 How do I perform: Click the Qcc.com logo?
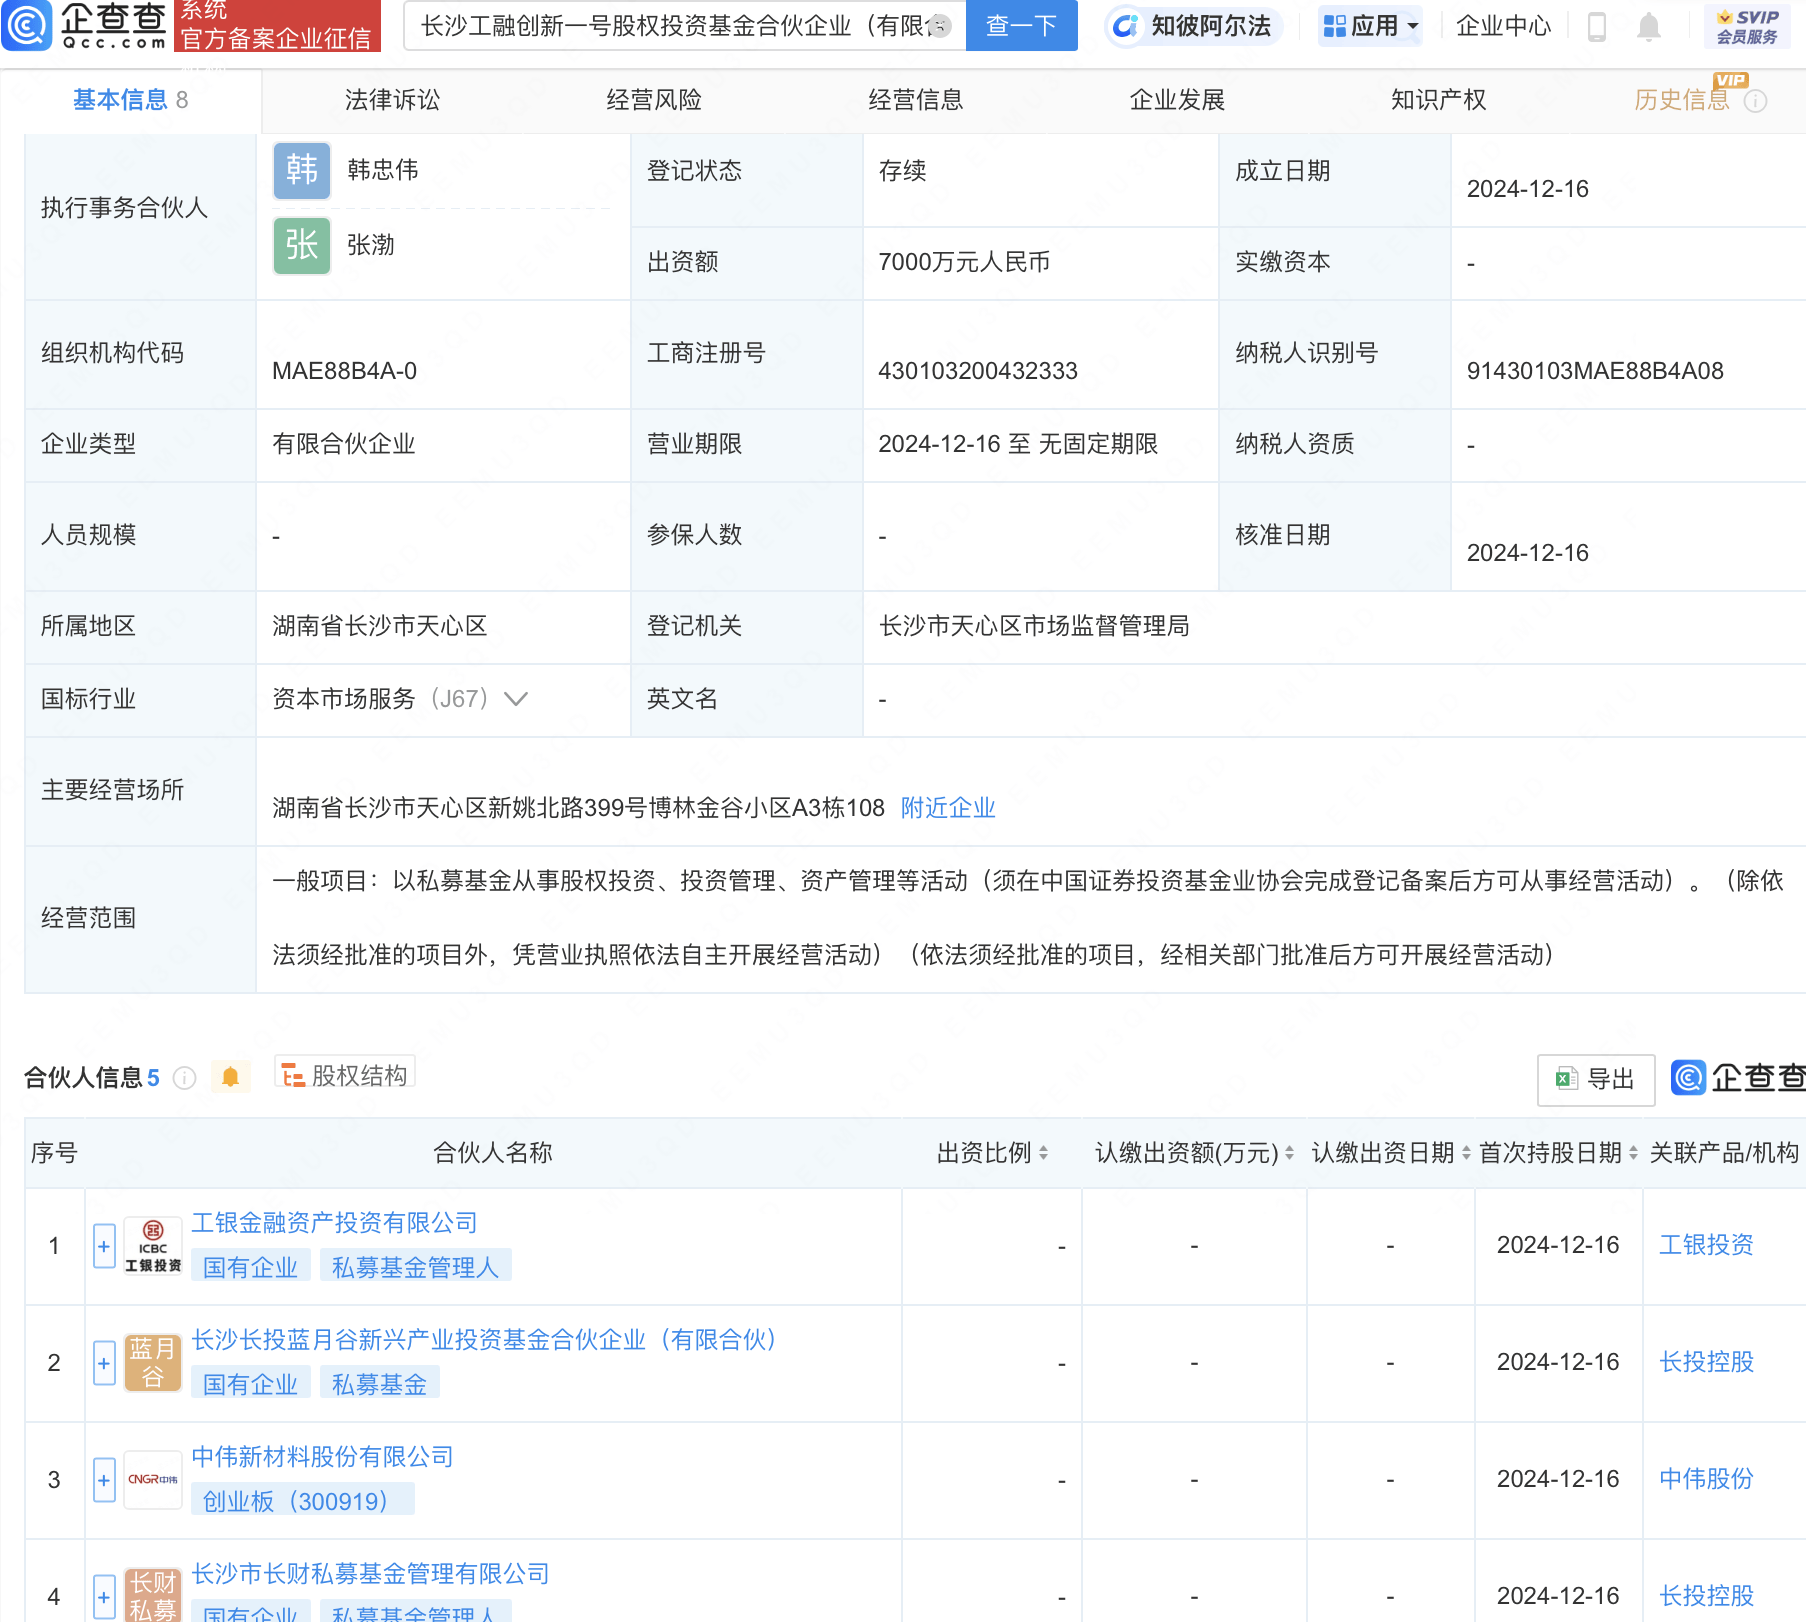pyautogui.click(x=85, y=25)
